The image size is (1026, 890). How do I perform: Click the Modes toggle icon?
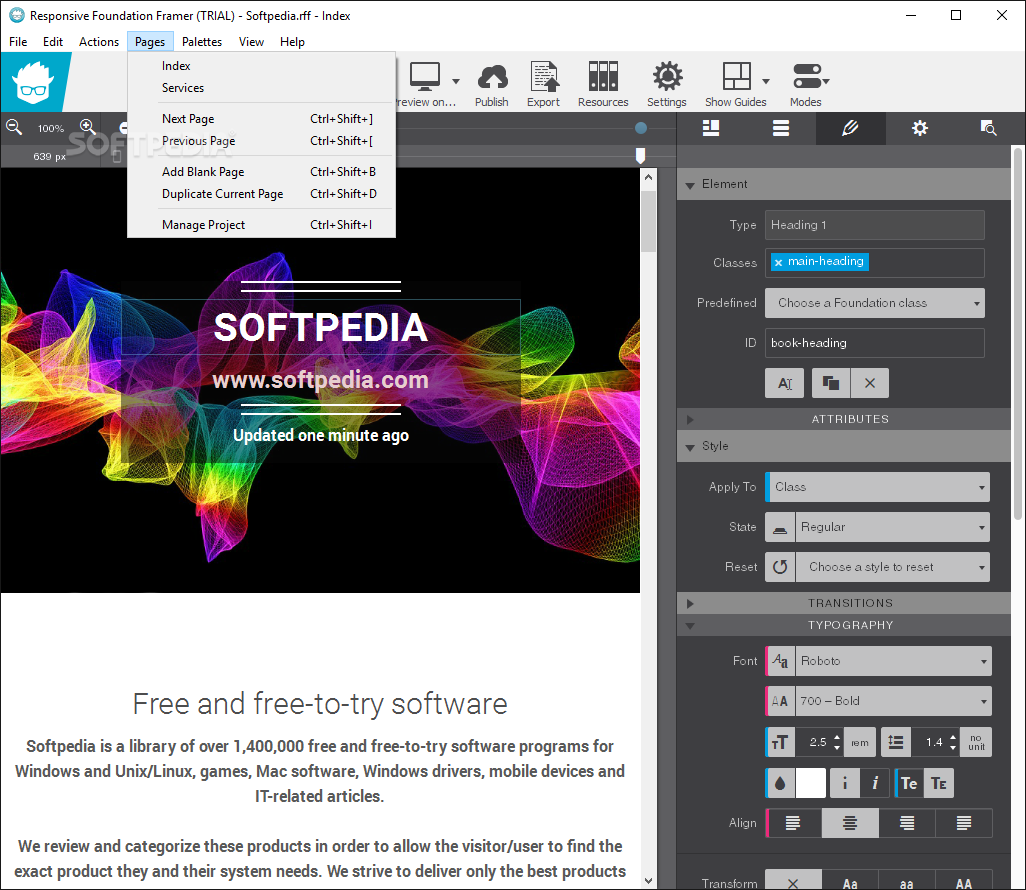(807, 76)
